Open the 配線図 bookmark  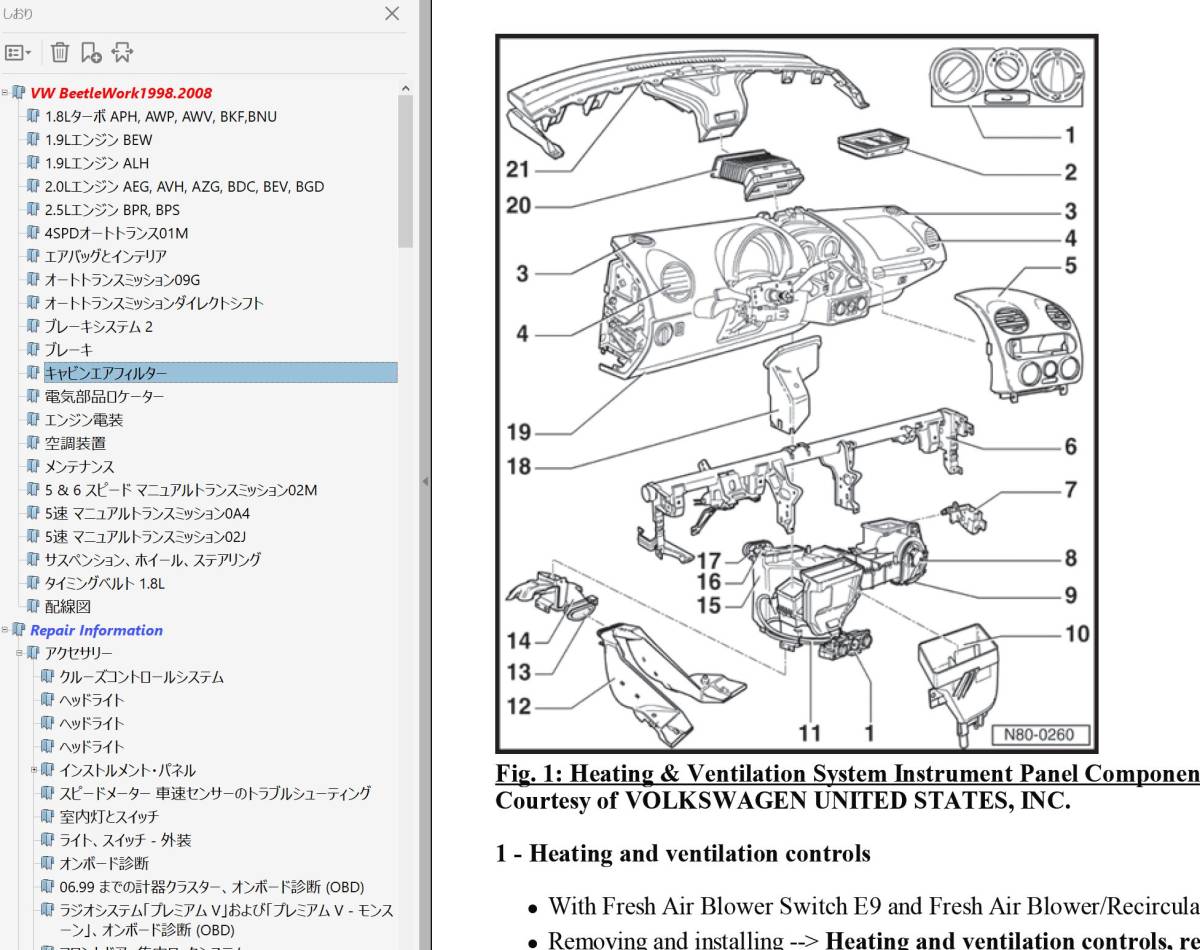click(x=68, y=606)
